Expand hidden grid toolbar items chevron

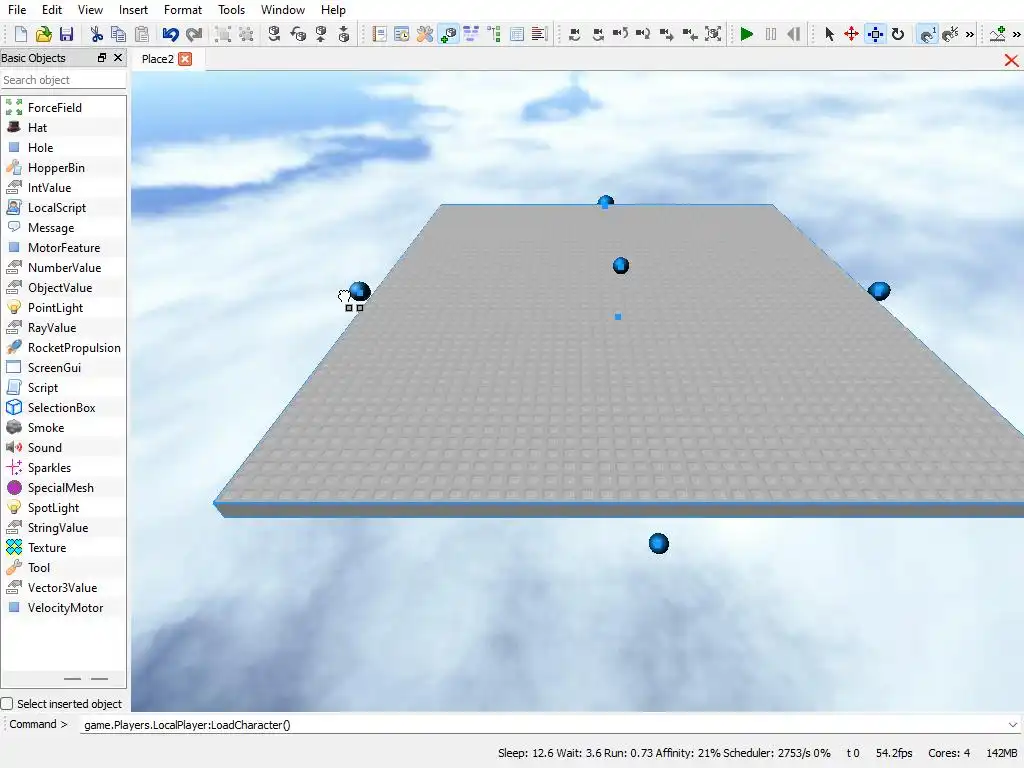pos(970,34)
